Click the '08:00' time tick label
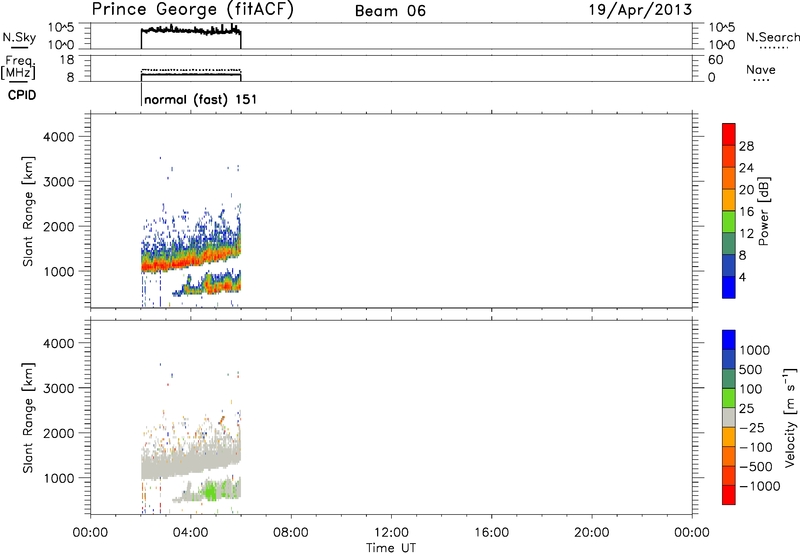This screenshot has width=800, height=554. [x=291, y=533]
